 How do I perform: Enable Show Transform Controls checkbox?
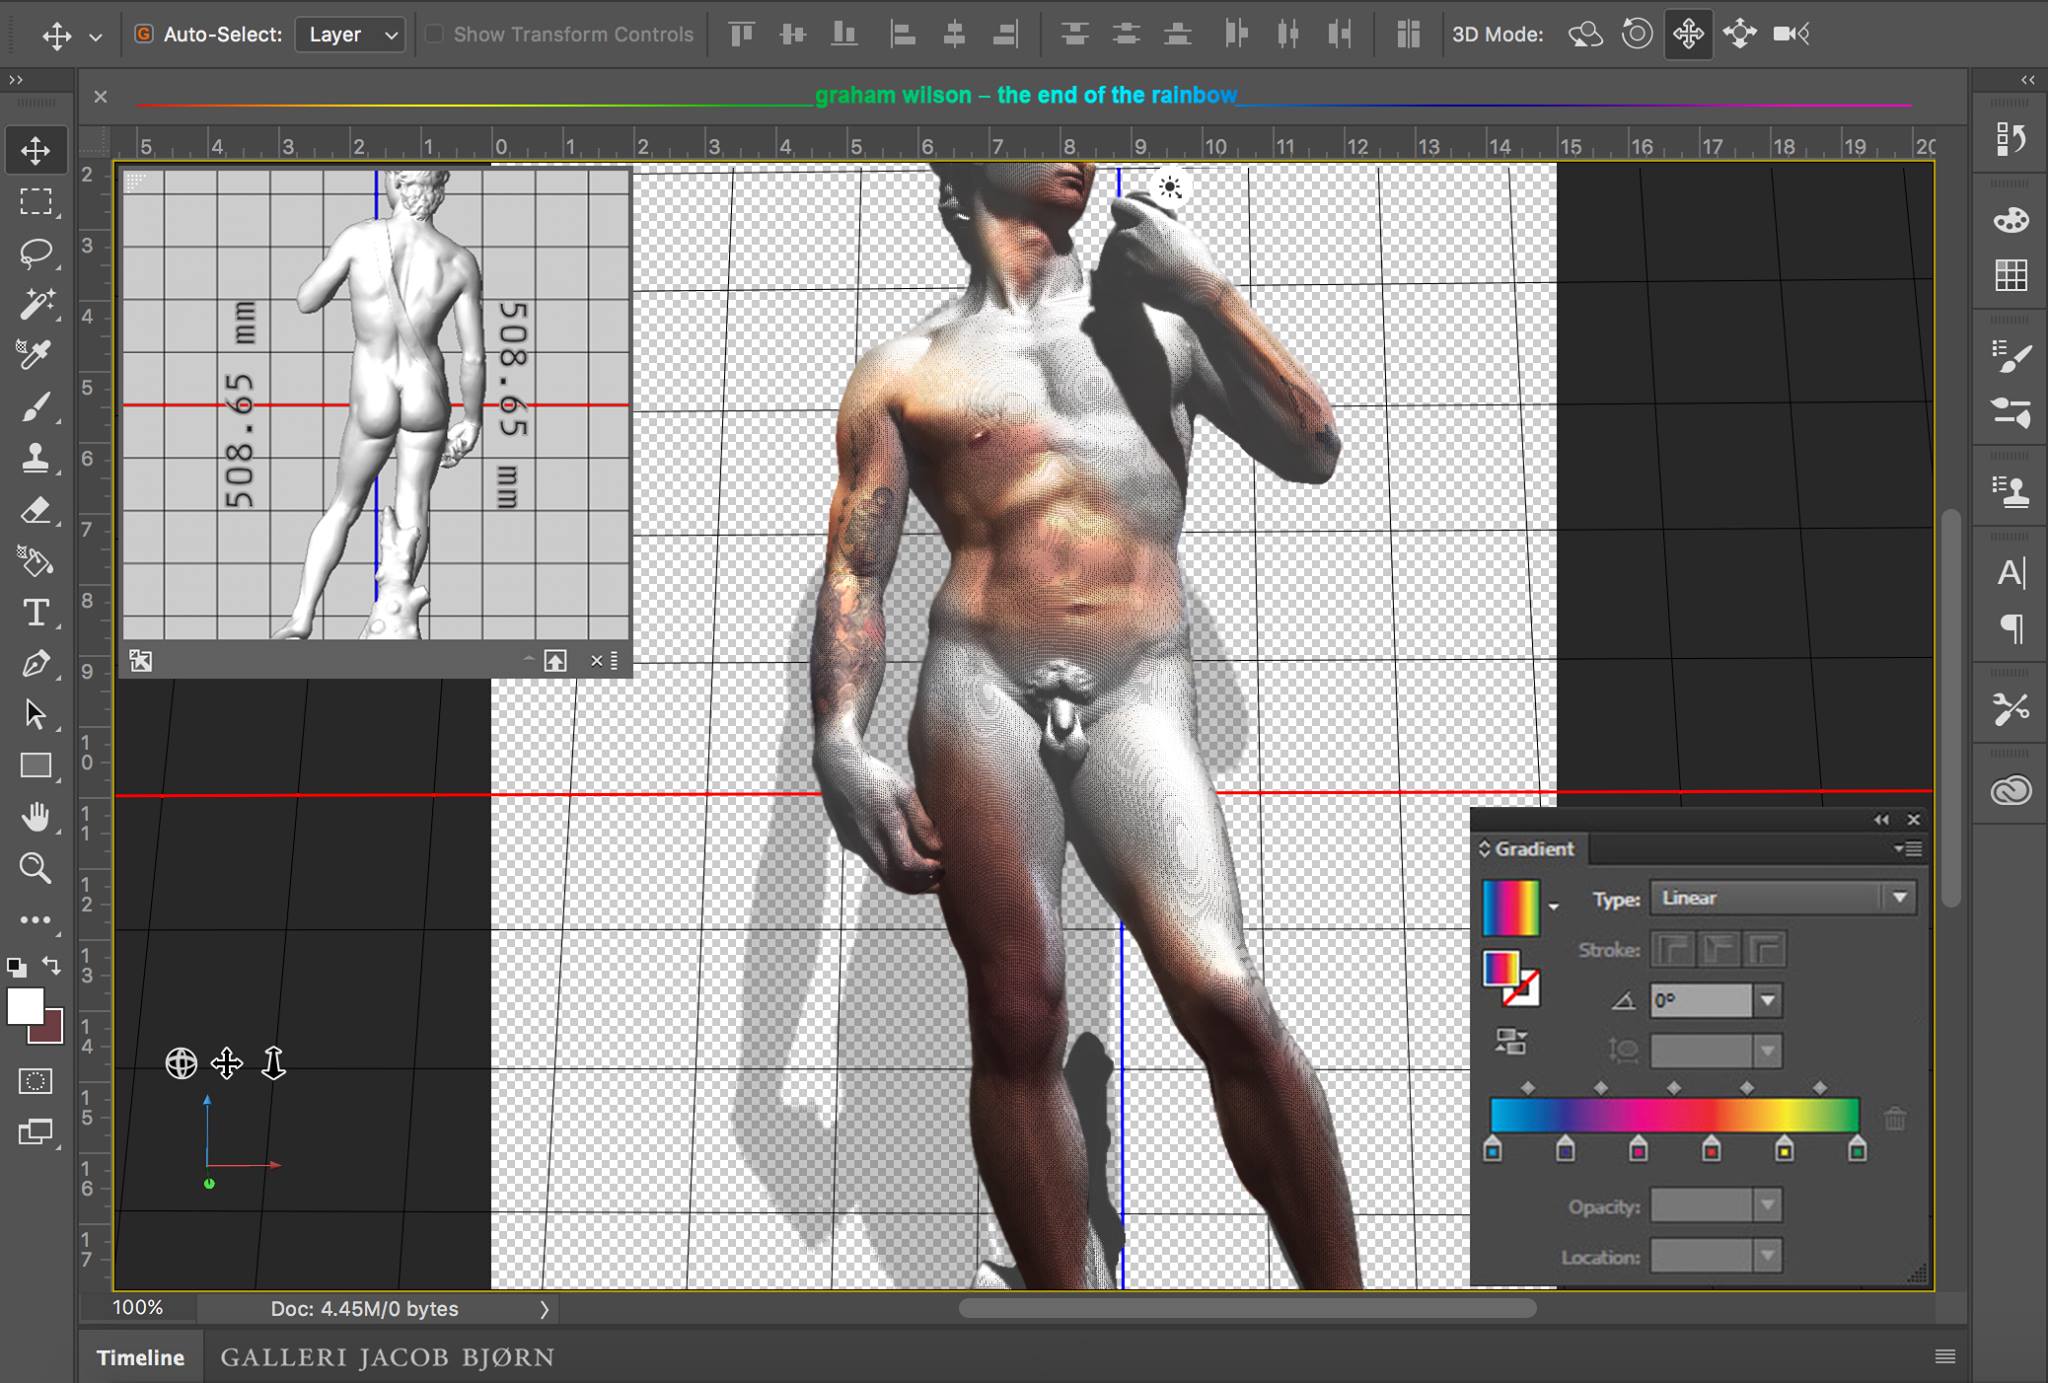pos(434,34)
